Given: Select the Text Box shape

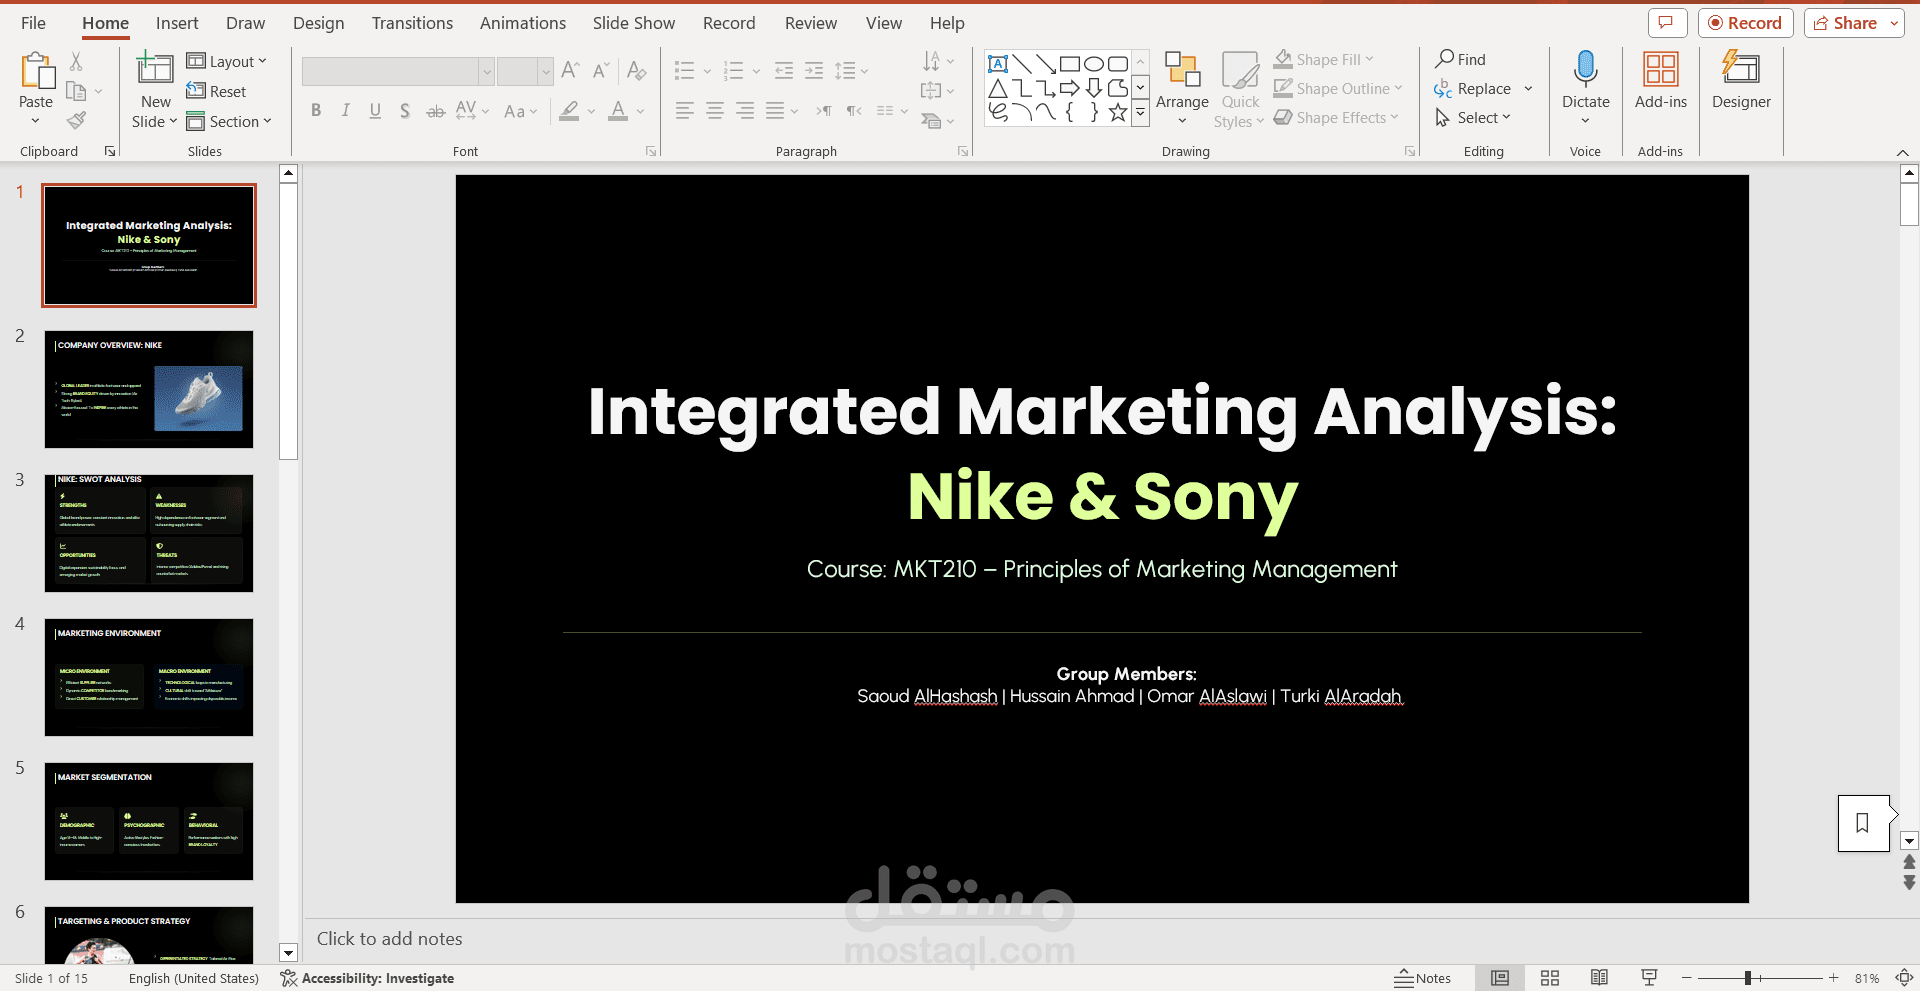Looking at the screenshot, I should (x=997, y=64).
